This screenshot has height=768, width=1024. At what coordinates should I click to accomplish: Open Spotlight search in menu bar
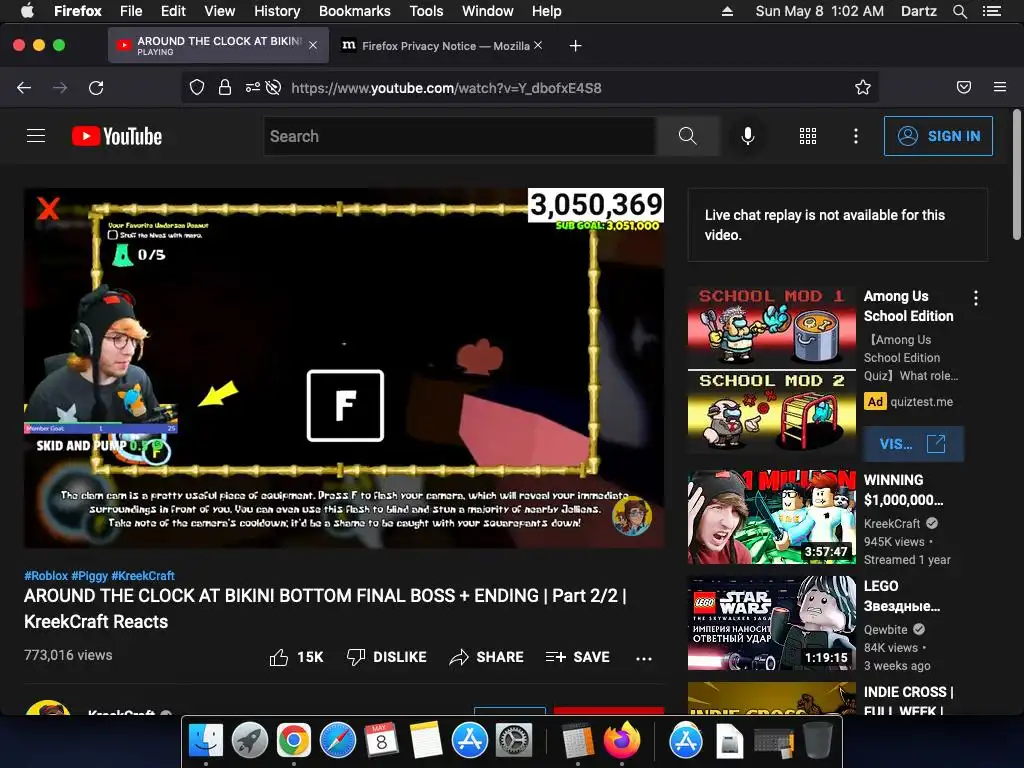click(959, 11)
